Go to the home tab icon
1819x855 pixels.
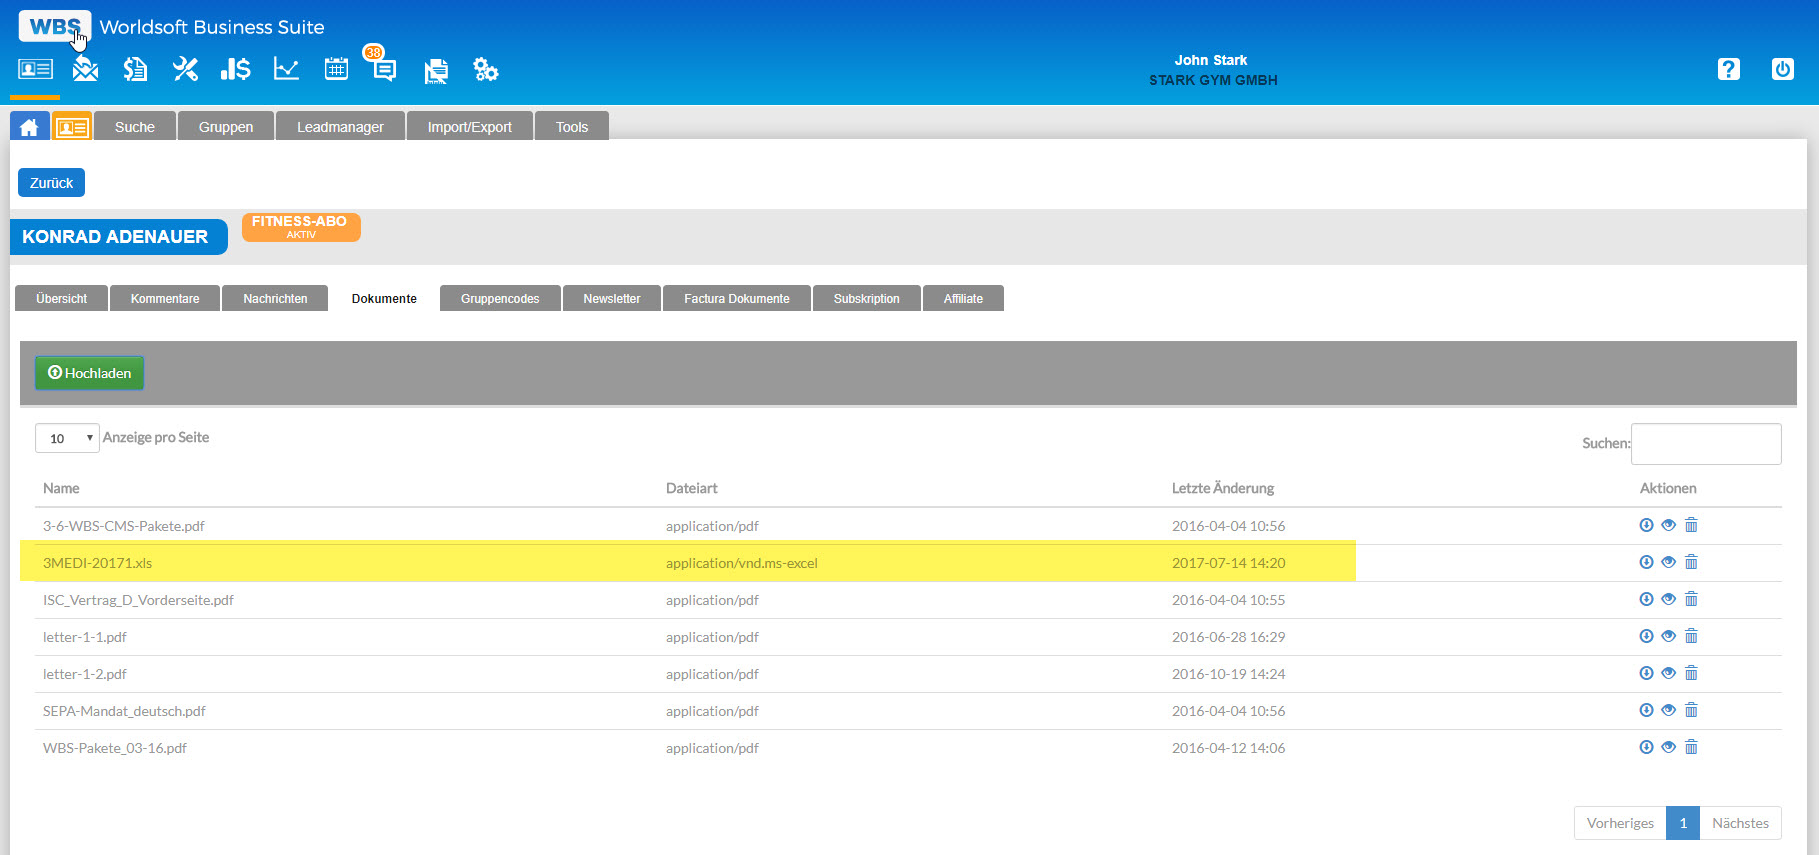point(29,127)
